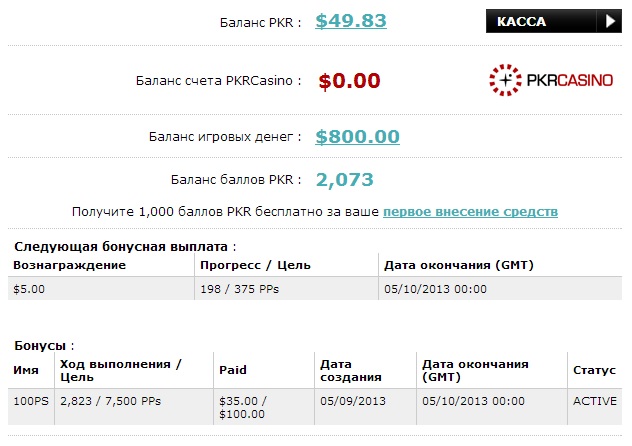This screenshot has width=632, height=446.
Task: Click the 'Имя' bonus column header
Action: pyautogui.click(x=26, y=370)
